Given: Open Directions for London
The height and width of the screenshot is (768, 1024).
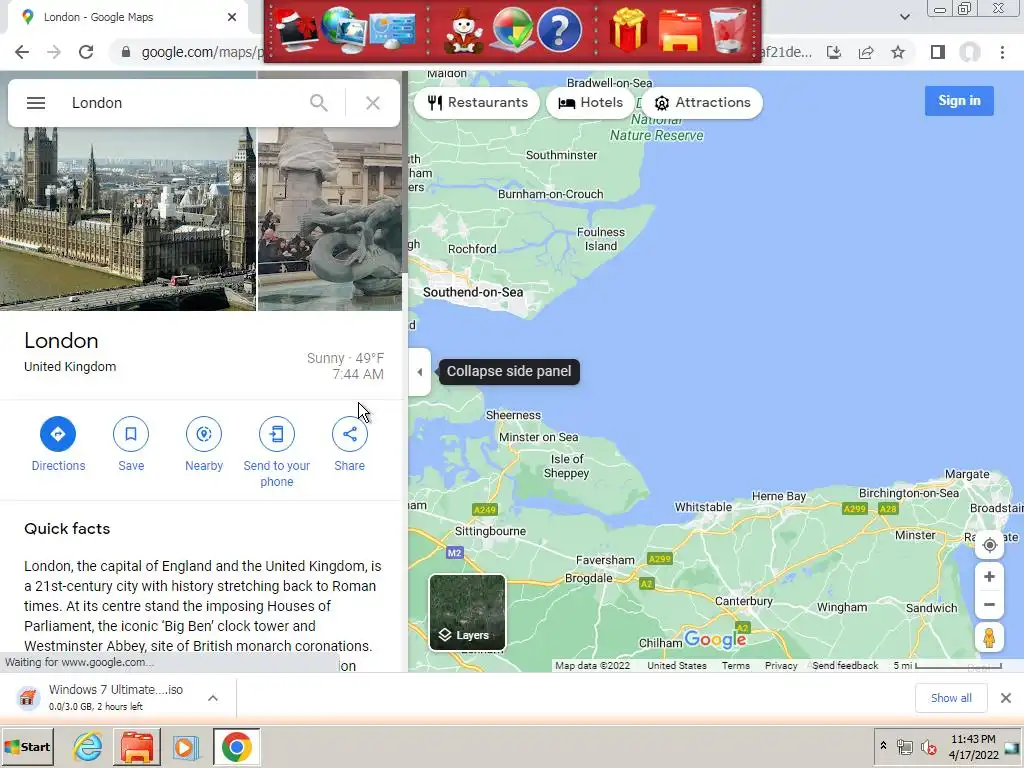Looking at the screenshot, I should coord(58,444).
